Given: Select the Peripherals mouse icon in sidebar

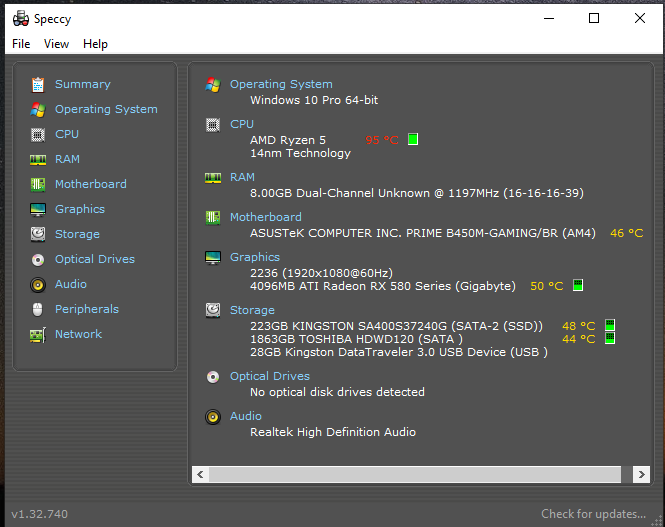Looking at the screenshot, I should tap(38, 310).
